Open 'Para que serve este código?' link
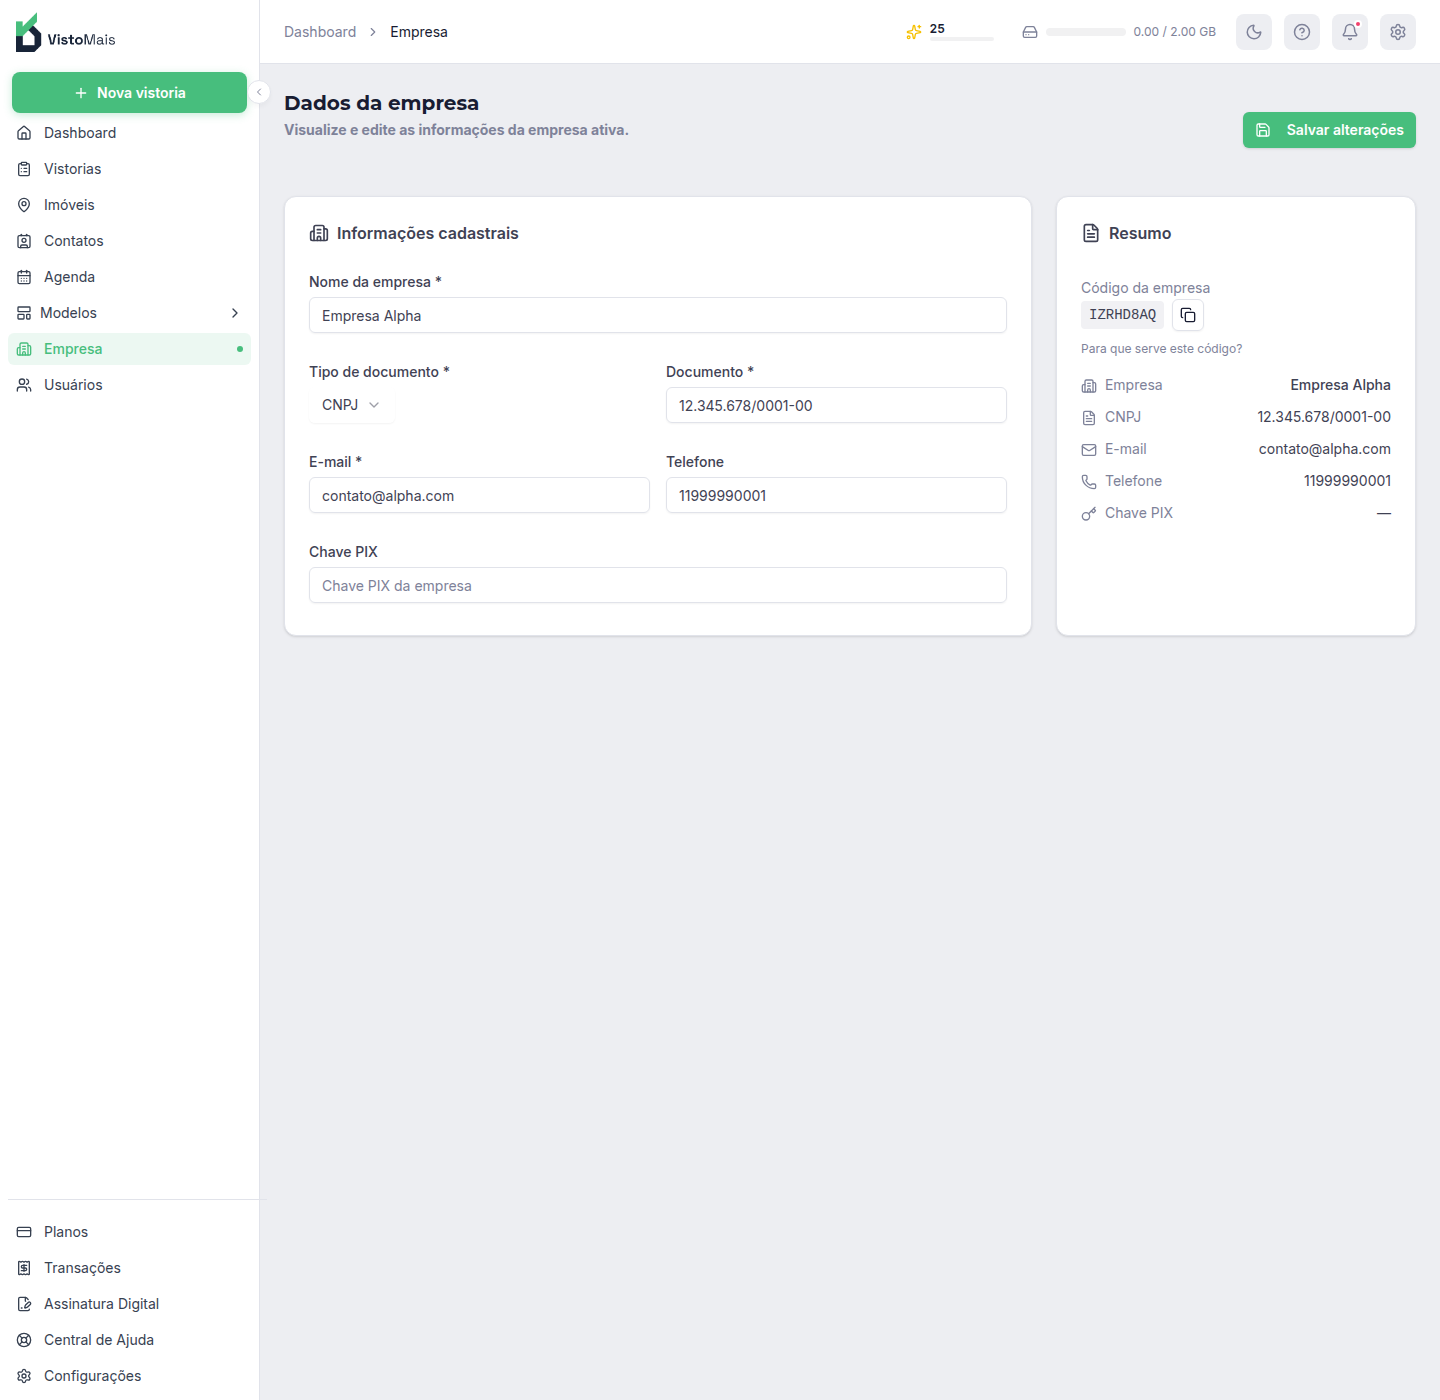 [1161, 349]
